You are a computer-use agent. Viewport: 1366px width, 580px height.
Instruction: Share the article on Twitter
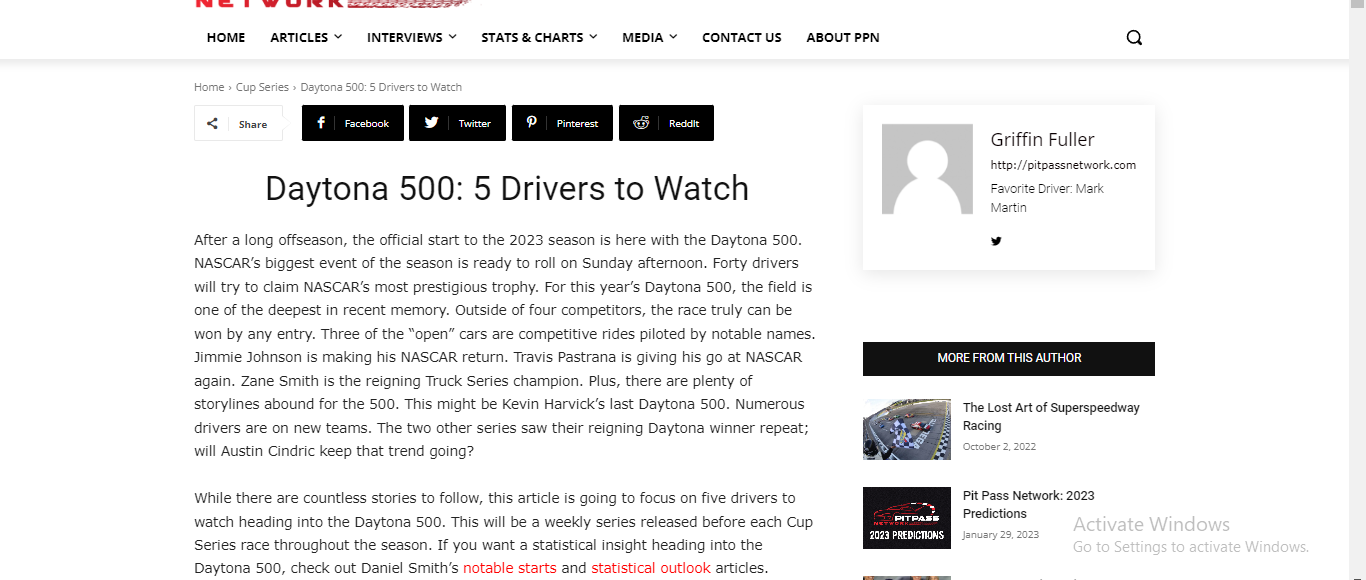(457, 123)
